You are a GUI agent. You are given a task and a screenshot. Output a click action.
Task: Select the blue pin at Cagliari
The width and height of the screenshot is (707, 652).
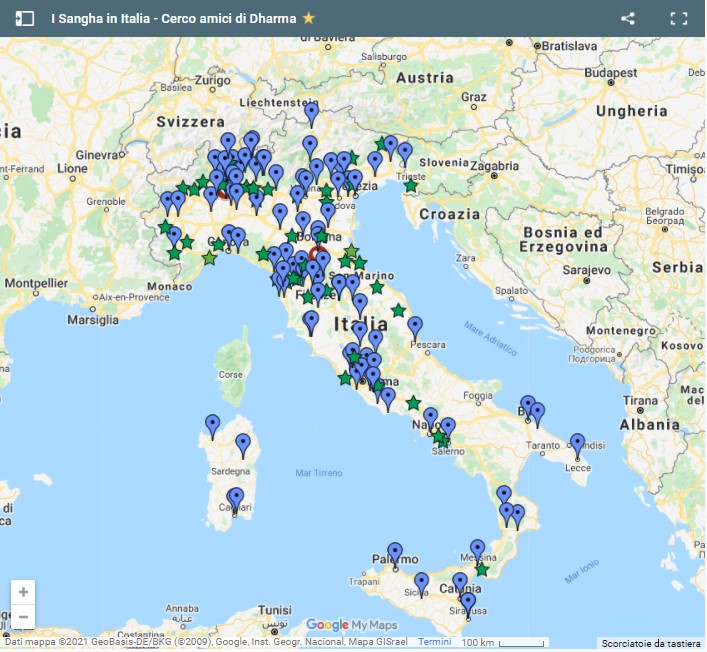235,500
